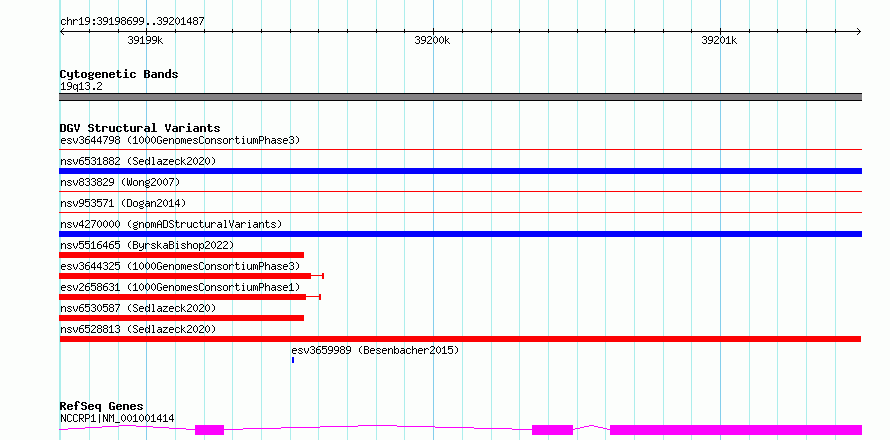
Task: Select the 19q13.2 band label
Action: coord(81,87)
